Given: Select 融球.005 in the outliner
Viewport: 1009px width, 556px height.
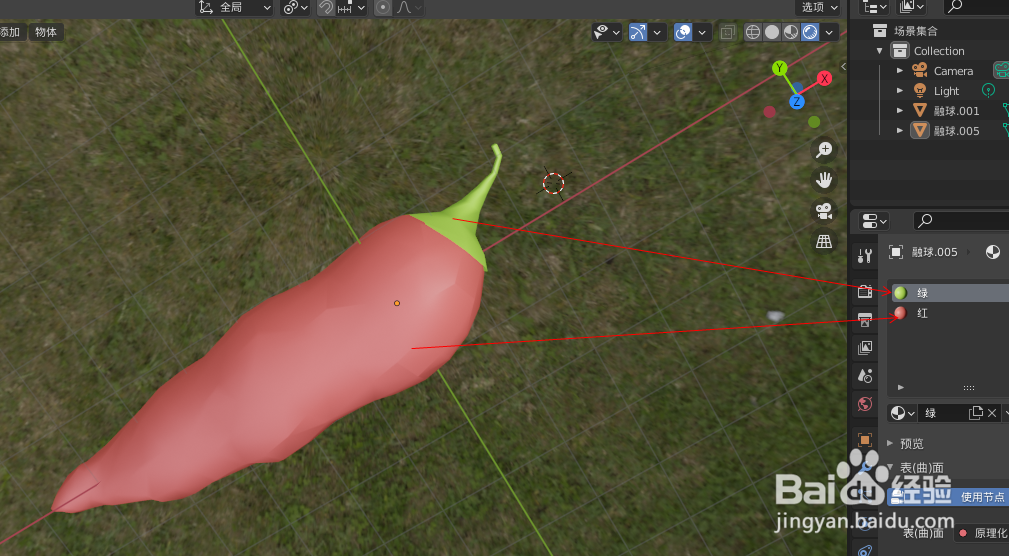Looking at the screenshot, I should coord(956,131).
